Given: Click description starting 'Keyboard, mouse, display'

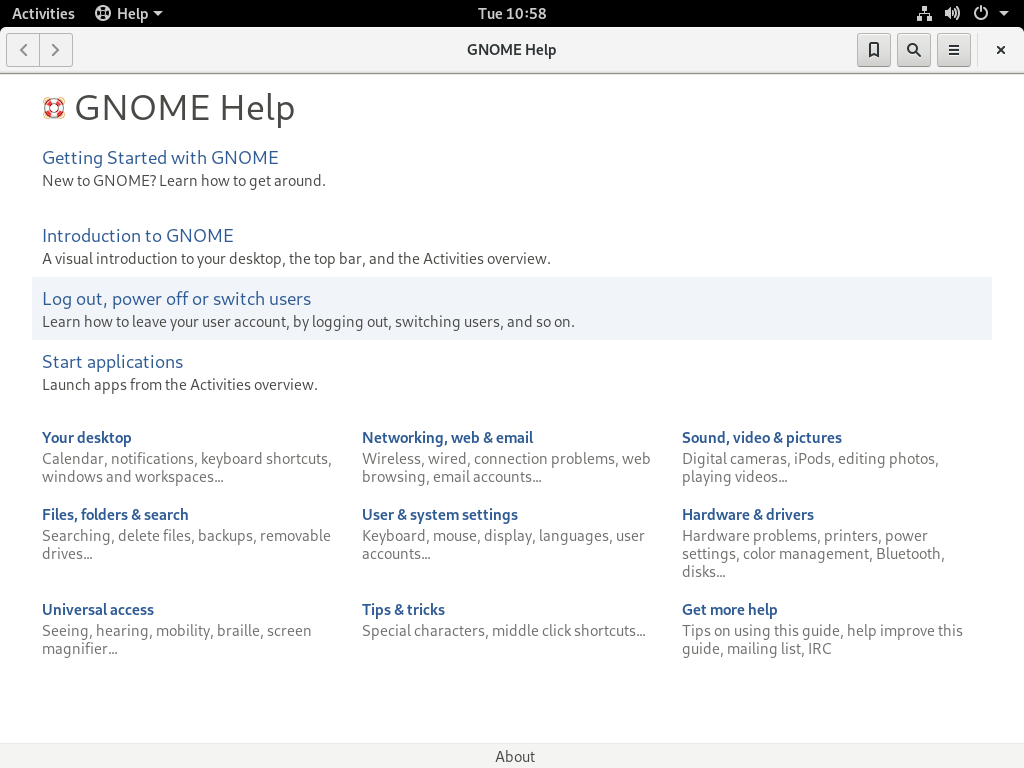Looking at the screenshot, I should click(504, 545).
